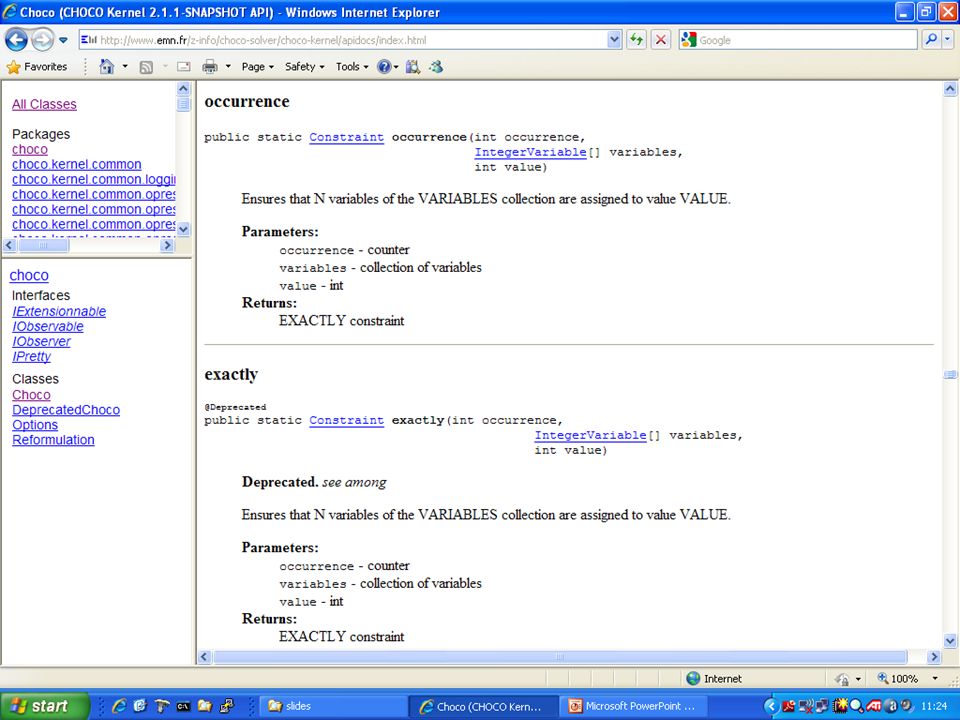Open the IObserver interface link

click(x=41, y=342)
